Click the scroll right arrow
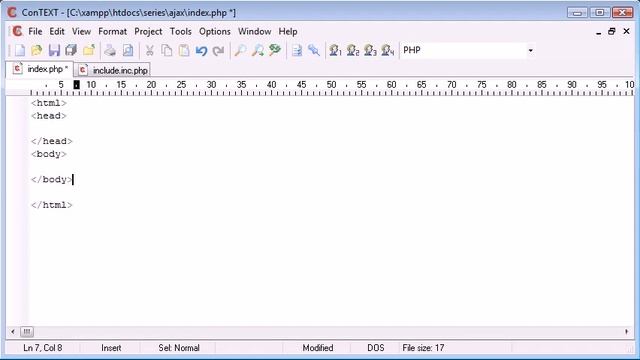Viewport: 640px width, 360px height. click(x=627, y=331)
